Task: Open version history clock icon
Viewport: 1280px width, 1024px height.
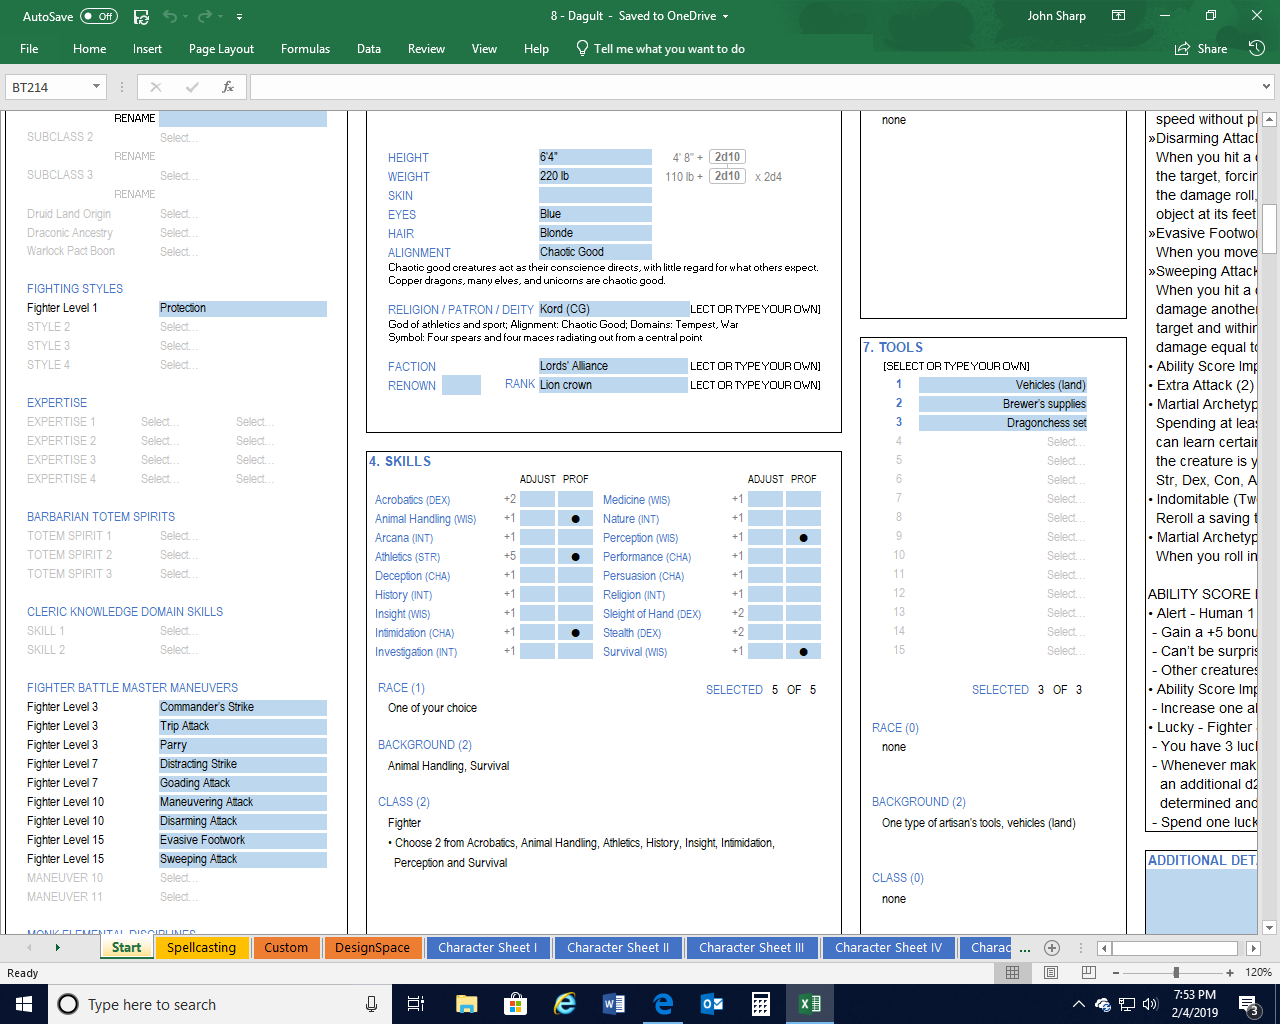Action: click(x=1257, y=48)
